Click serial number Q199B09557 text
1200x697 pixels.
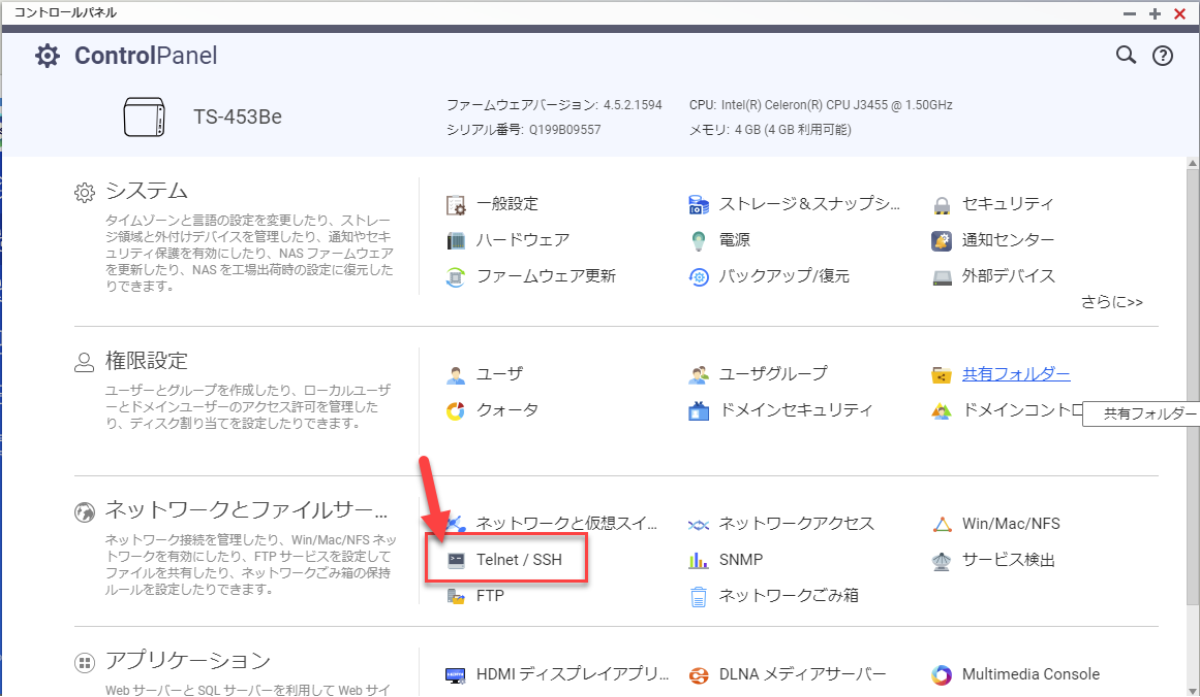[565, 130]
